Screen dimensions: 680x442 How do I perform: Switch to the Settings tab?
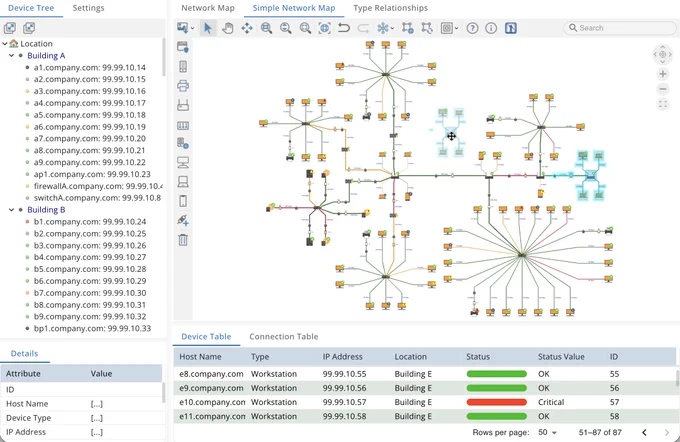[x=88, y=8]
